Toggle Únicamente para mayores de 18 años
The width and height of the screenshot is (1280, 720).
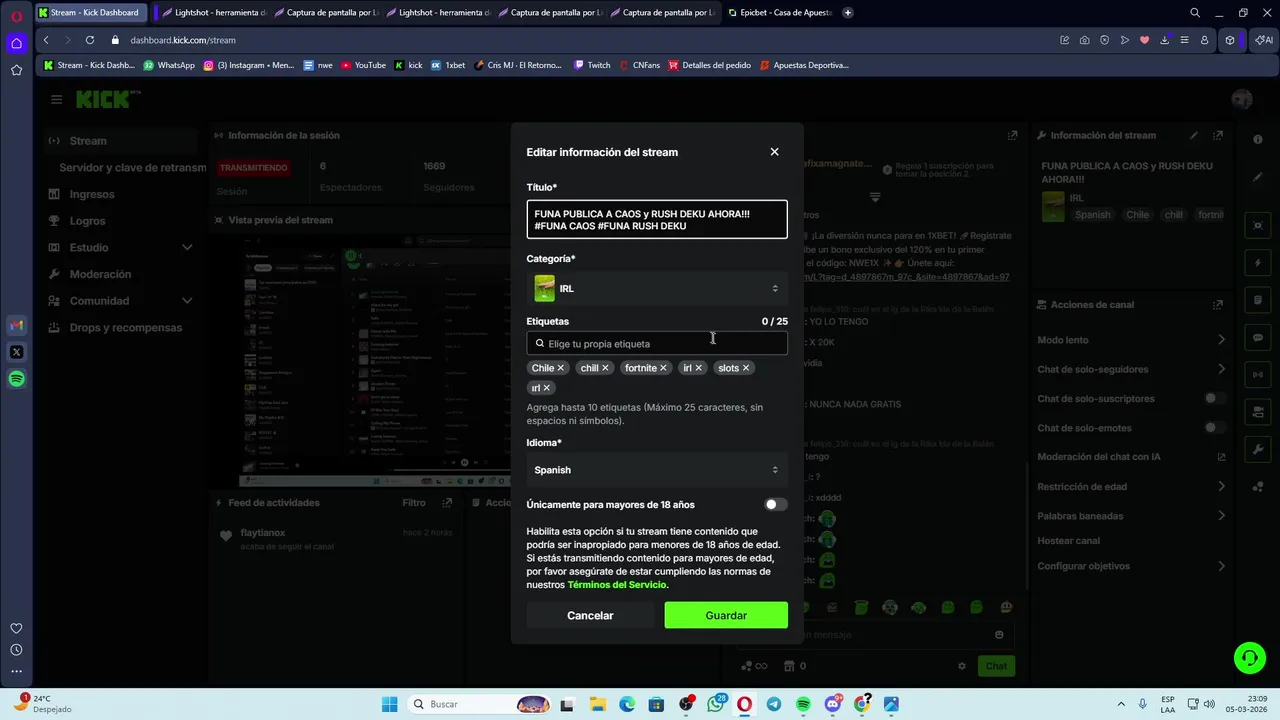point(776,505)
